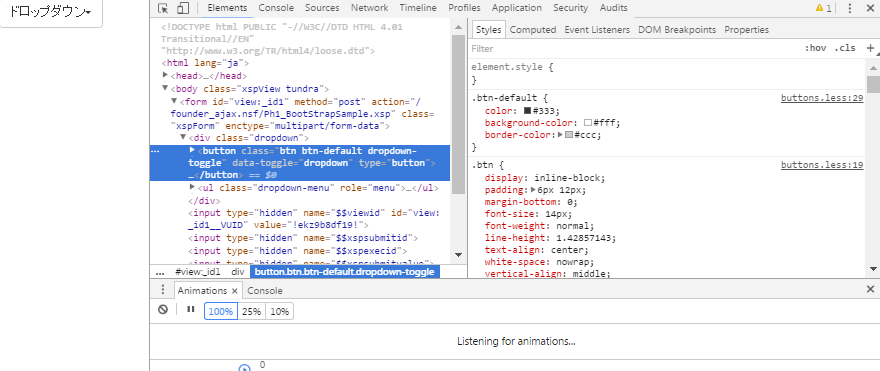Select the Styles sidebar tab
The image size is (880, 371).
click(x=488, y=30)
